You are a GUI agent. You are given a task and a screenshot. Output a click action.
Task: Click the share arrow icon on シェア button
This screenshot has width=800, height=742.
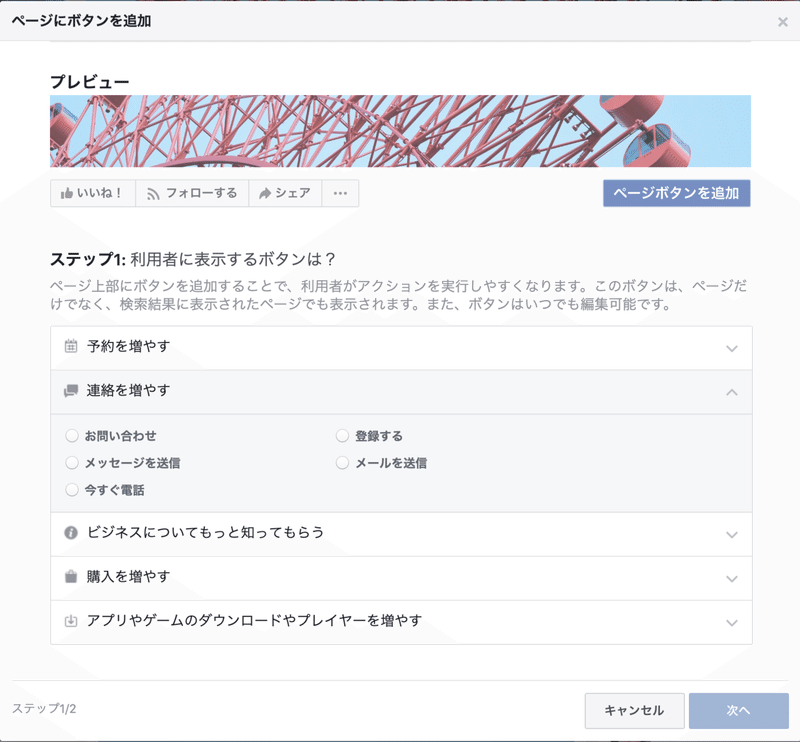[x=262, y=193]
